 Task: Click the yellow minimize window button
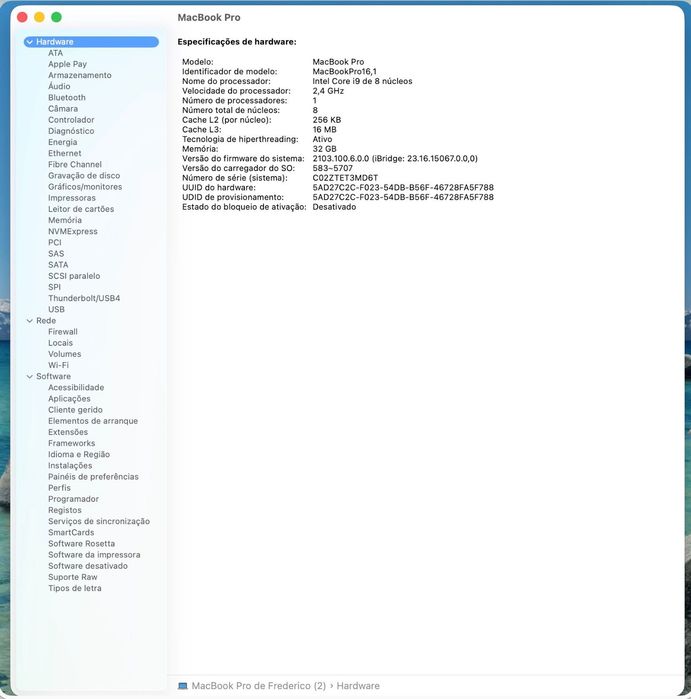39,17
